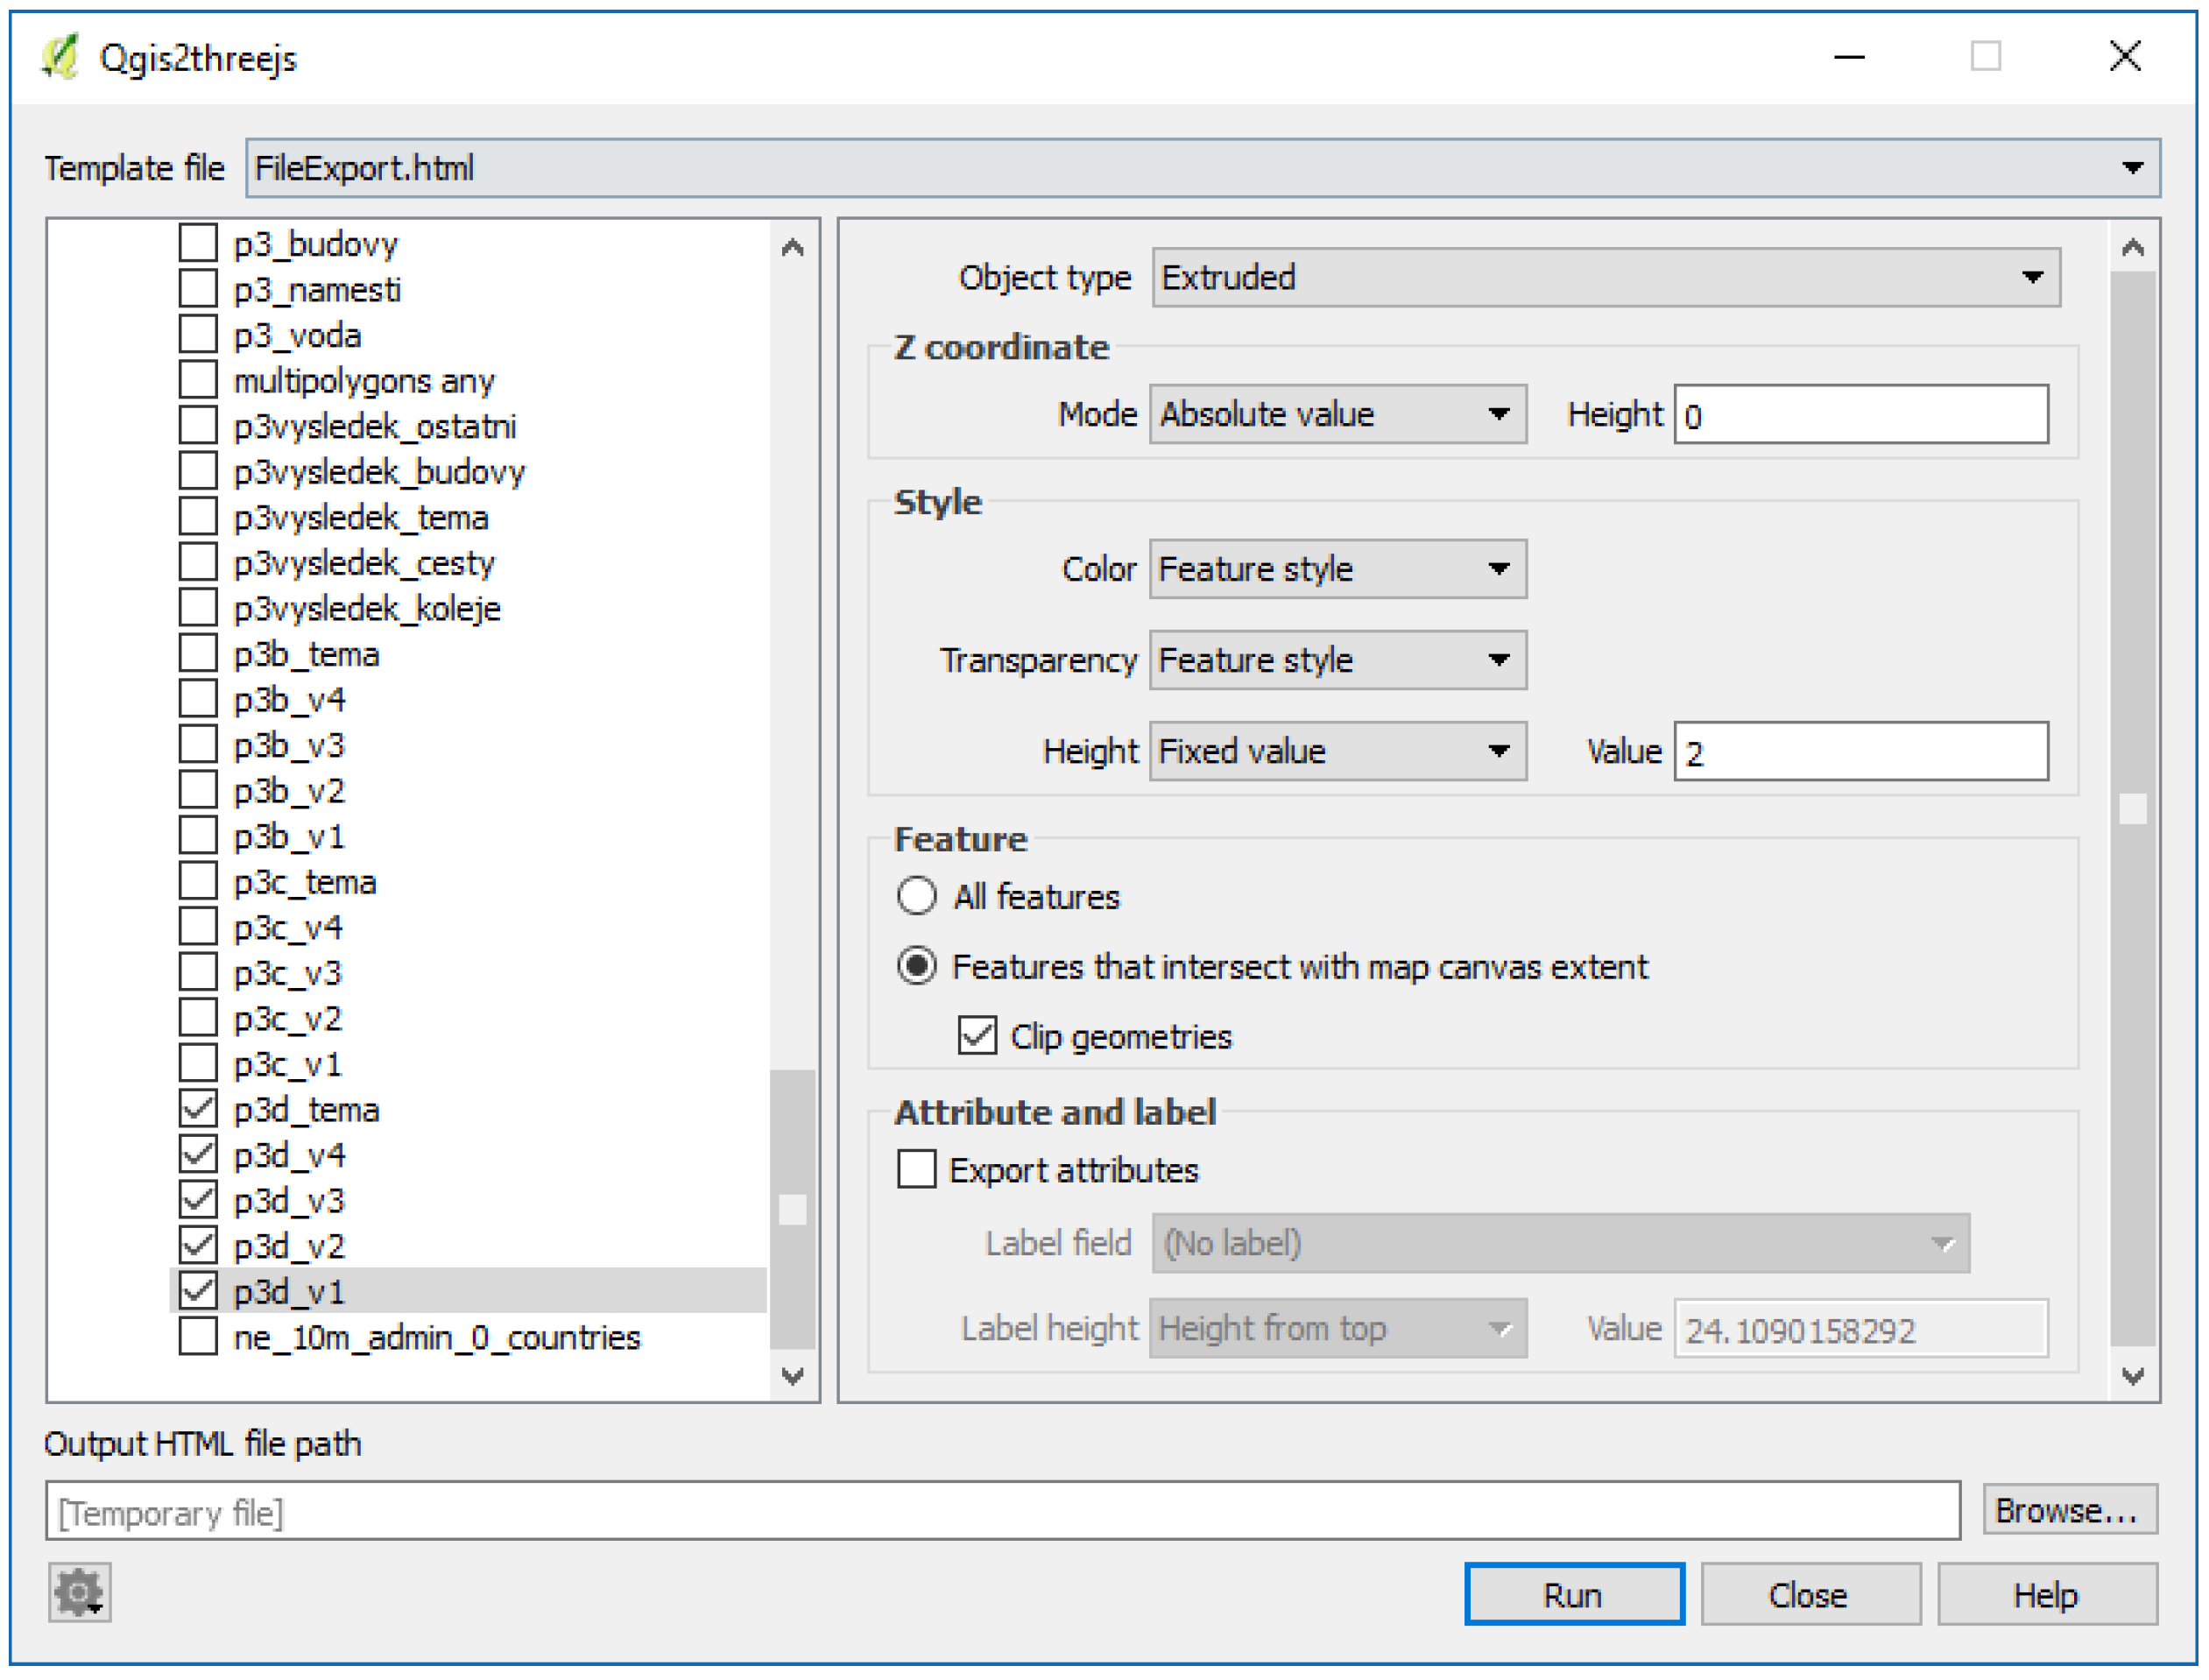
Task: Click the settings gear icon button
Action: point(79,1593)
